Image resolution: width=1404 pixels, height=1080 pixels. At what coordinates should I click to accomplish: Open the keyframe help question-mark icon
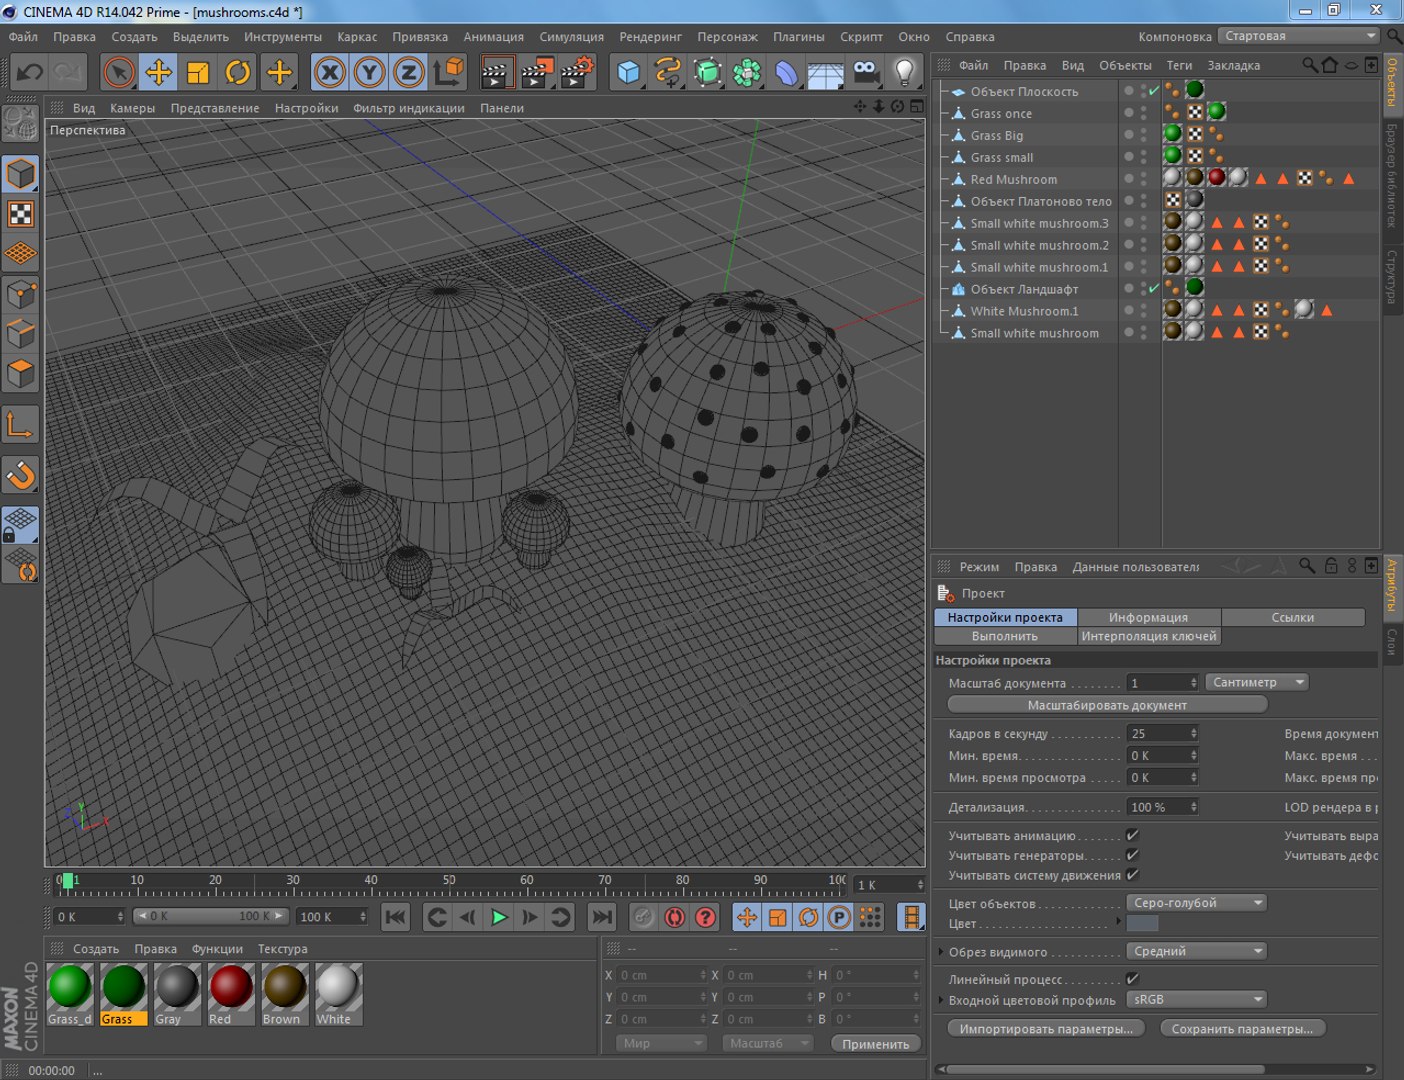(x=706, y=917)
